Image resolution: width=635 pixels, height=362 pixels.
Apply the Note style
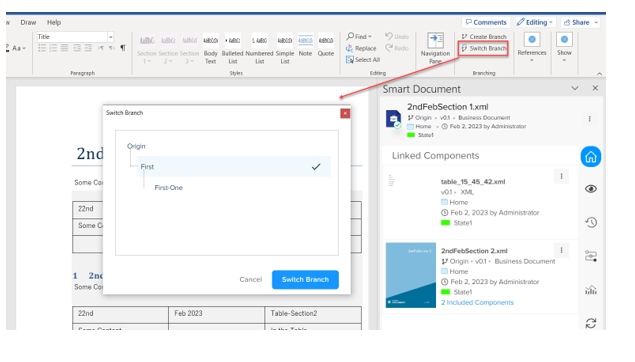tap(305, 45)
